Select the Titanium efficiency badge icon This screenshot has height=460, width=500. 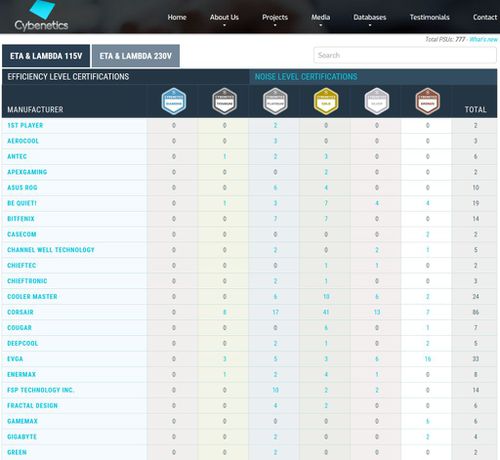click(224, 101)
